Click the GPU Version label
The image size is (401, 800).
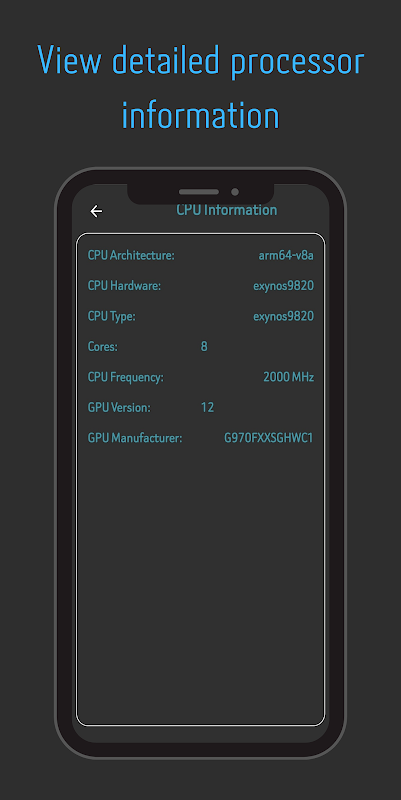tap(119, 408)
